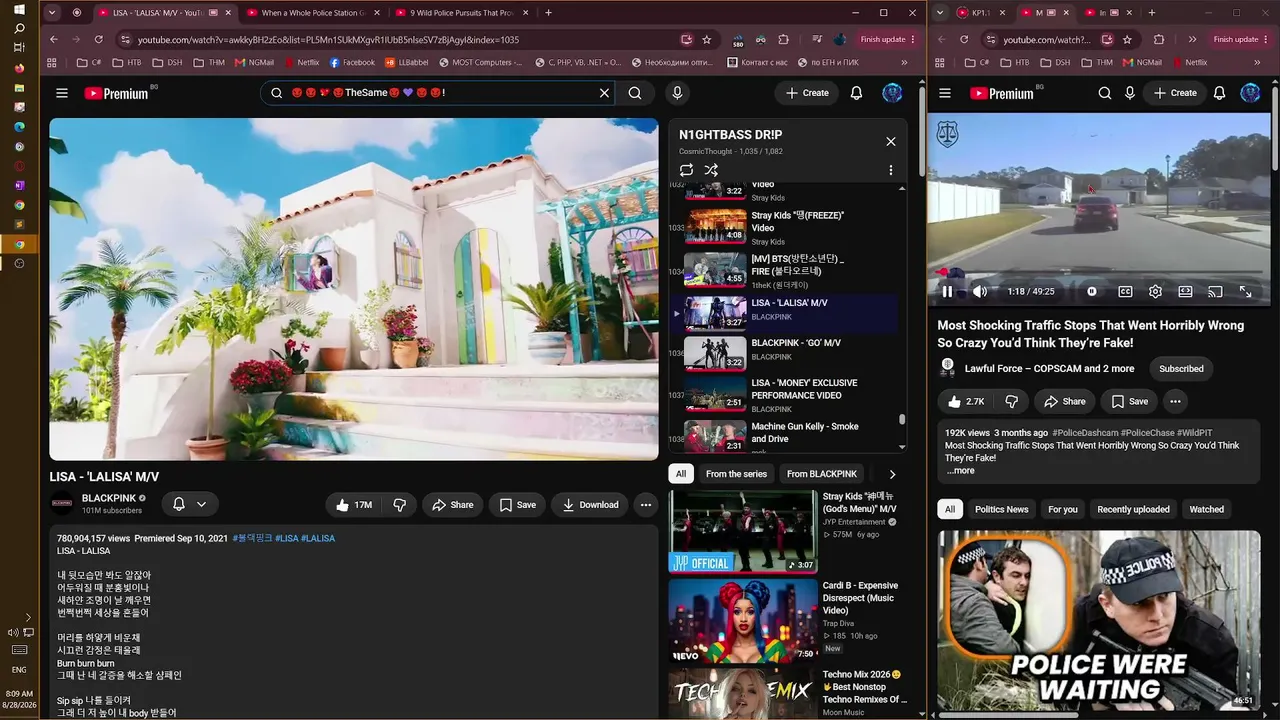Image resolution: width=1280 pixels, height=720 pixels.
Task: Select 'From the series' filter chip
Action: pyautogui.click(x=736, y=474)
